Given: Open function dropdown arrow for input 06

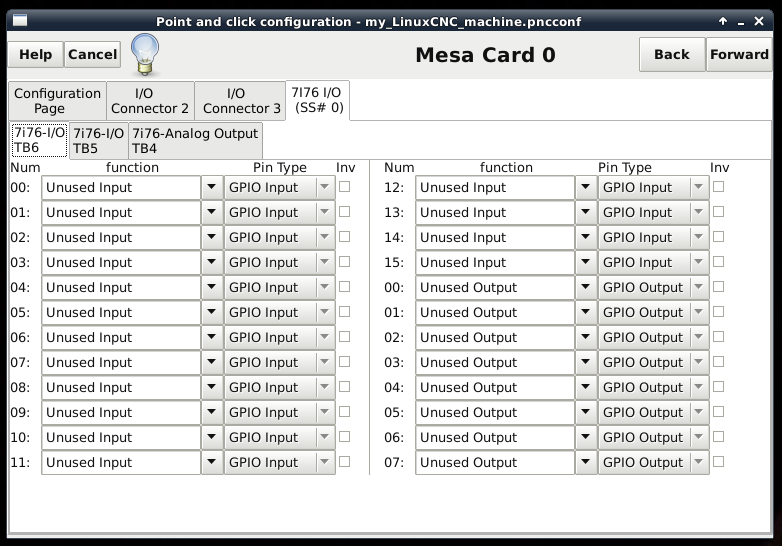Looking at the screenshot, I should (212, 338).
